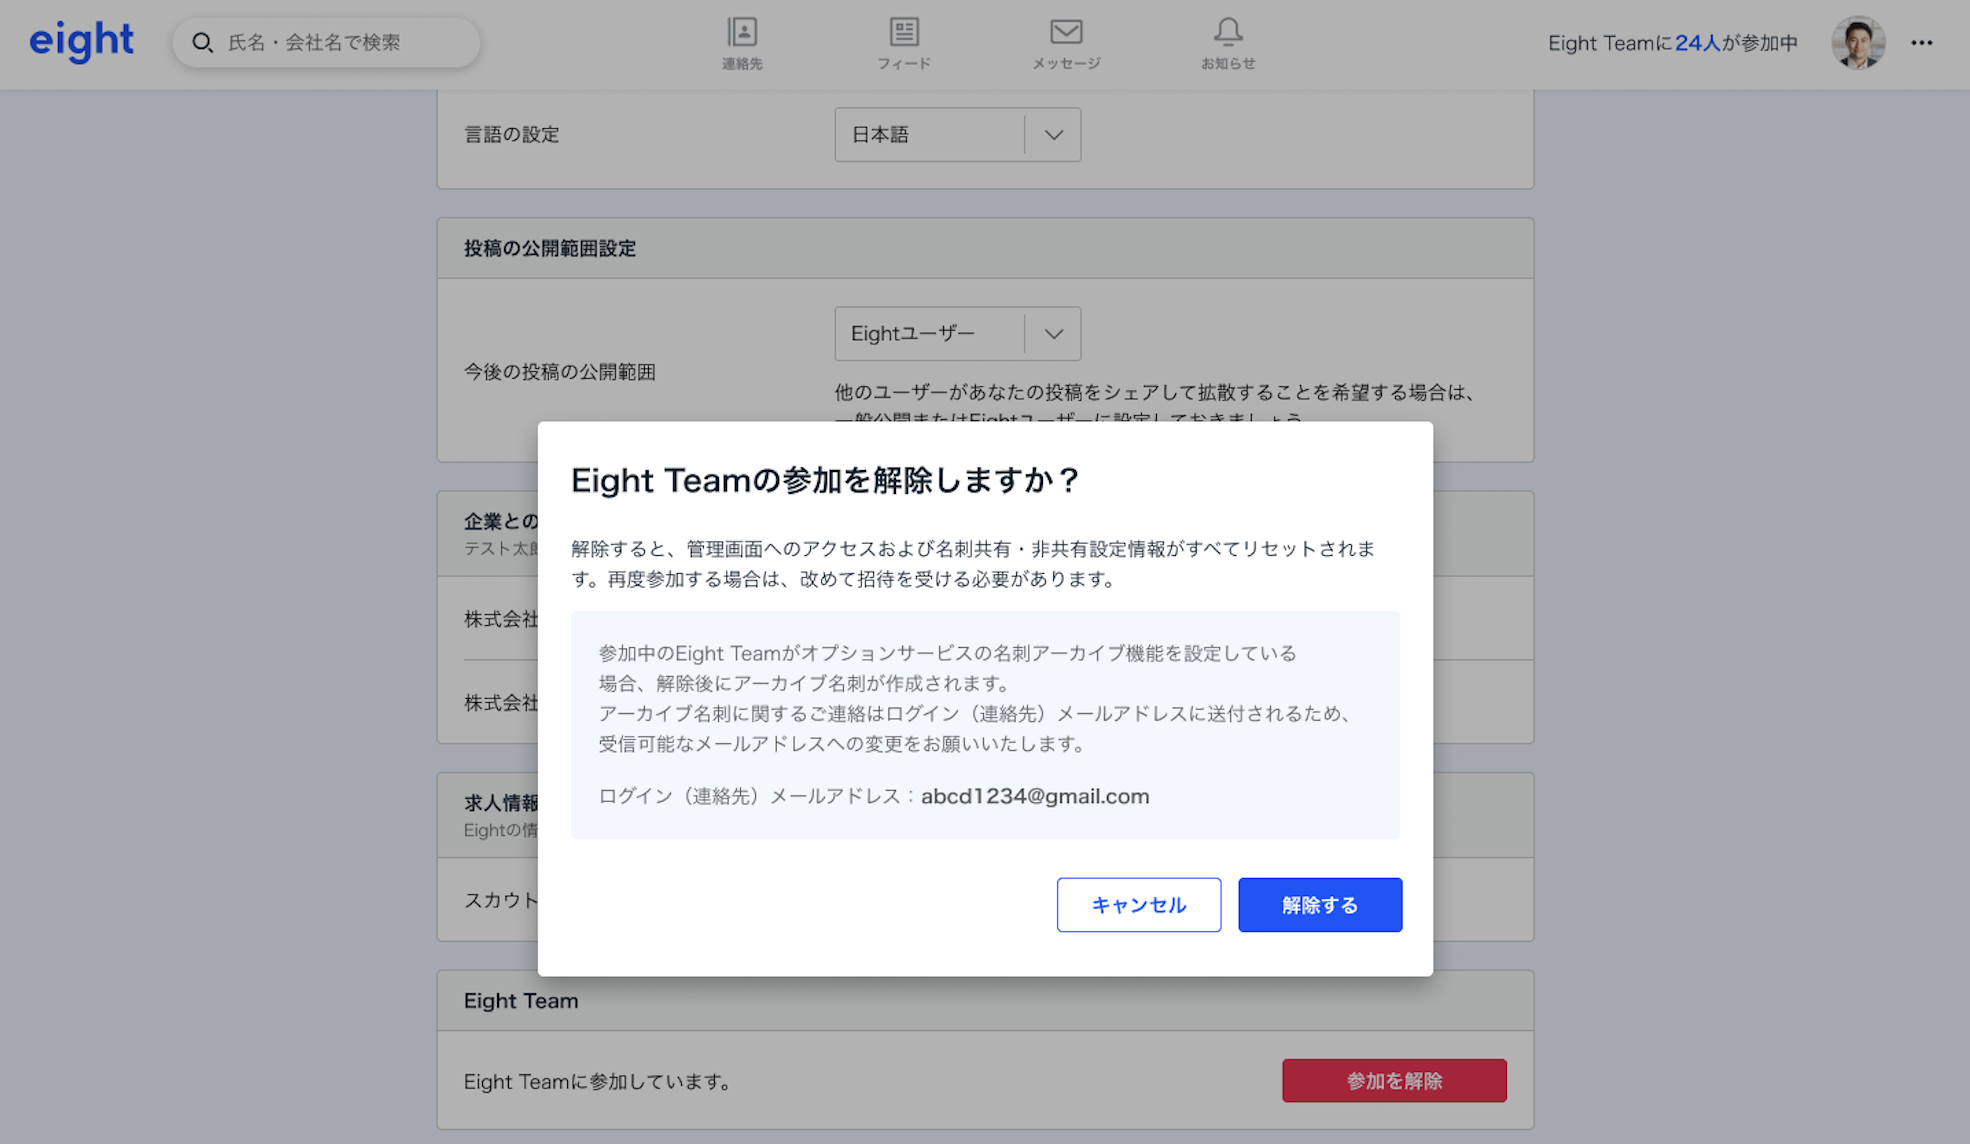
Task: Click the メッセージ nav label
Action: 1066,64
